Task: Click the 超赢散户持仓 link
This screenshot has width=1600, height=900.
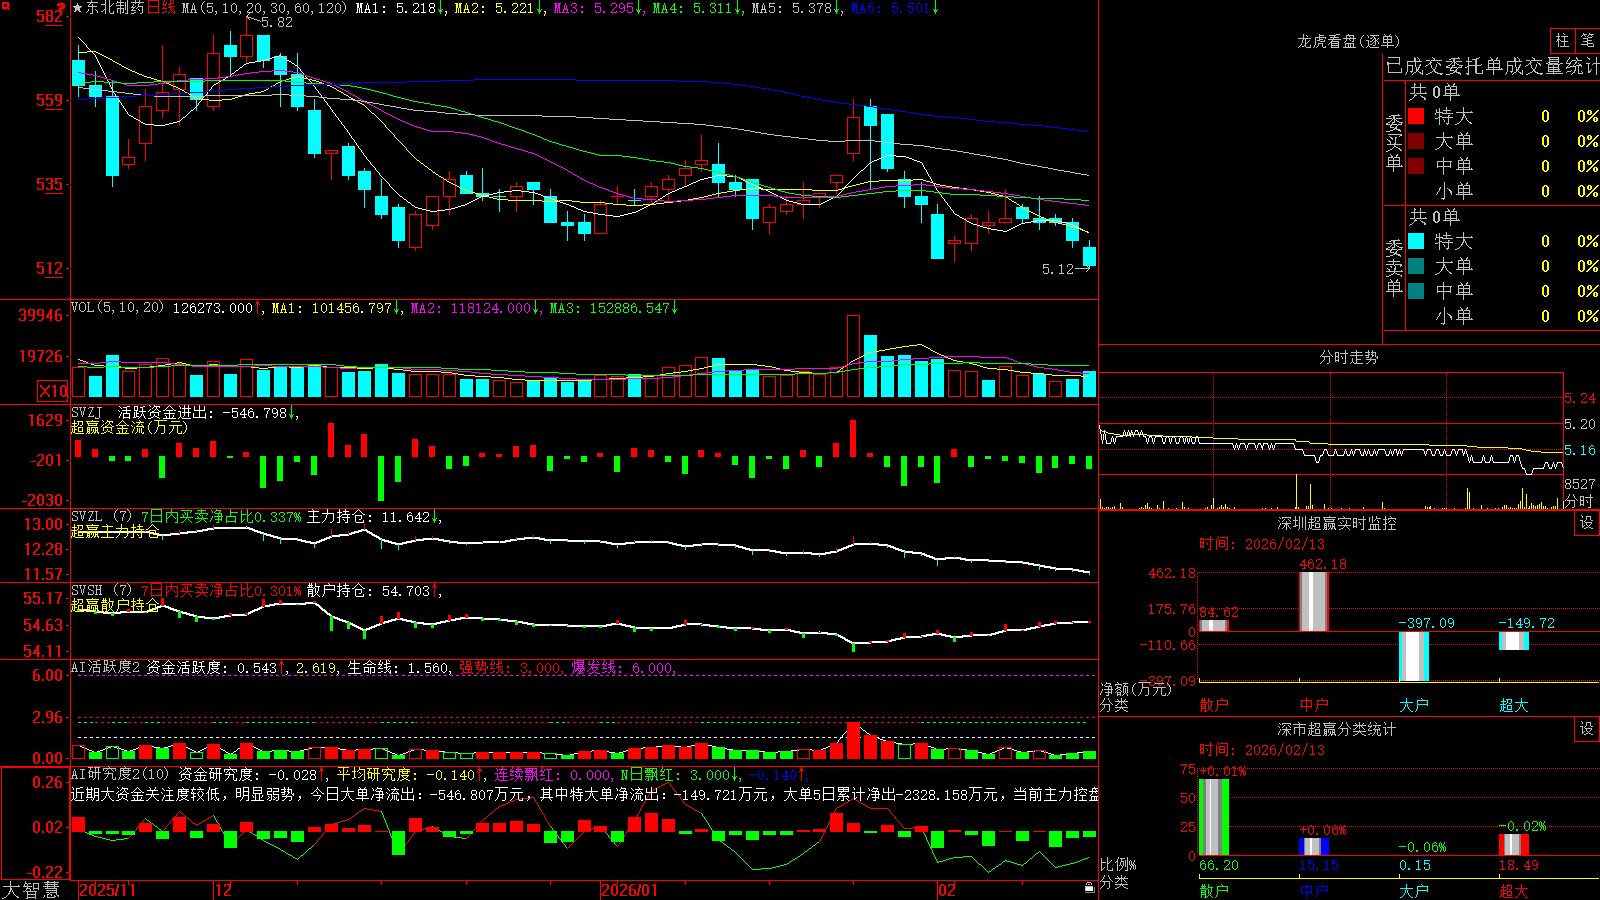Action: pyautogui.click(x=115, y=606)
